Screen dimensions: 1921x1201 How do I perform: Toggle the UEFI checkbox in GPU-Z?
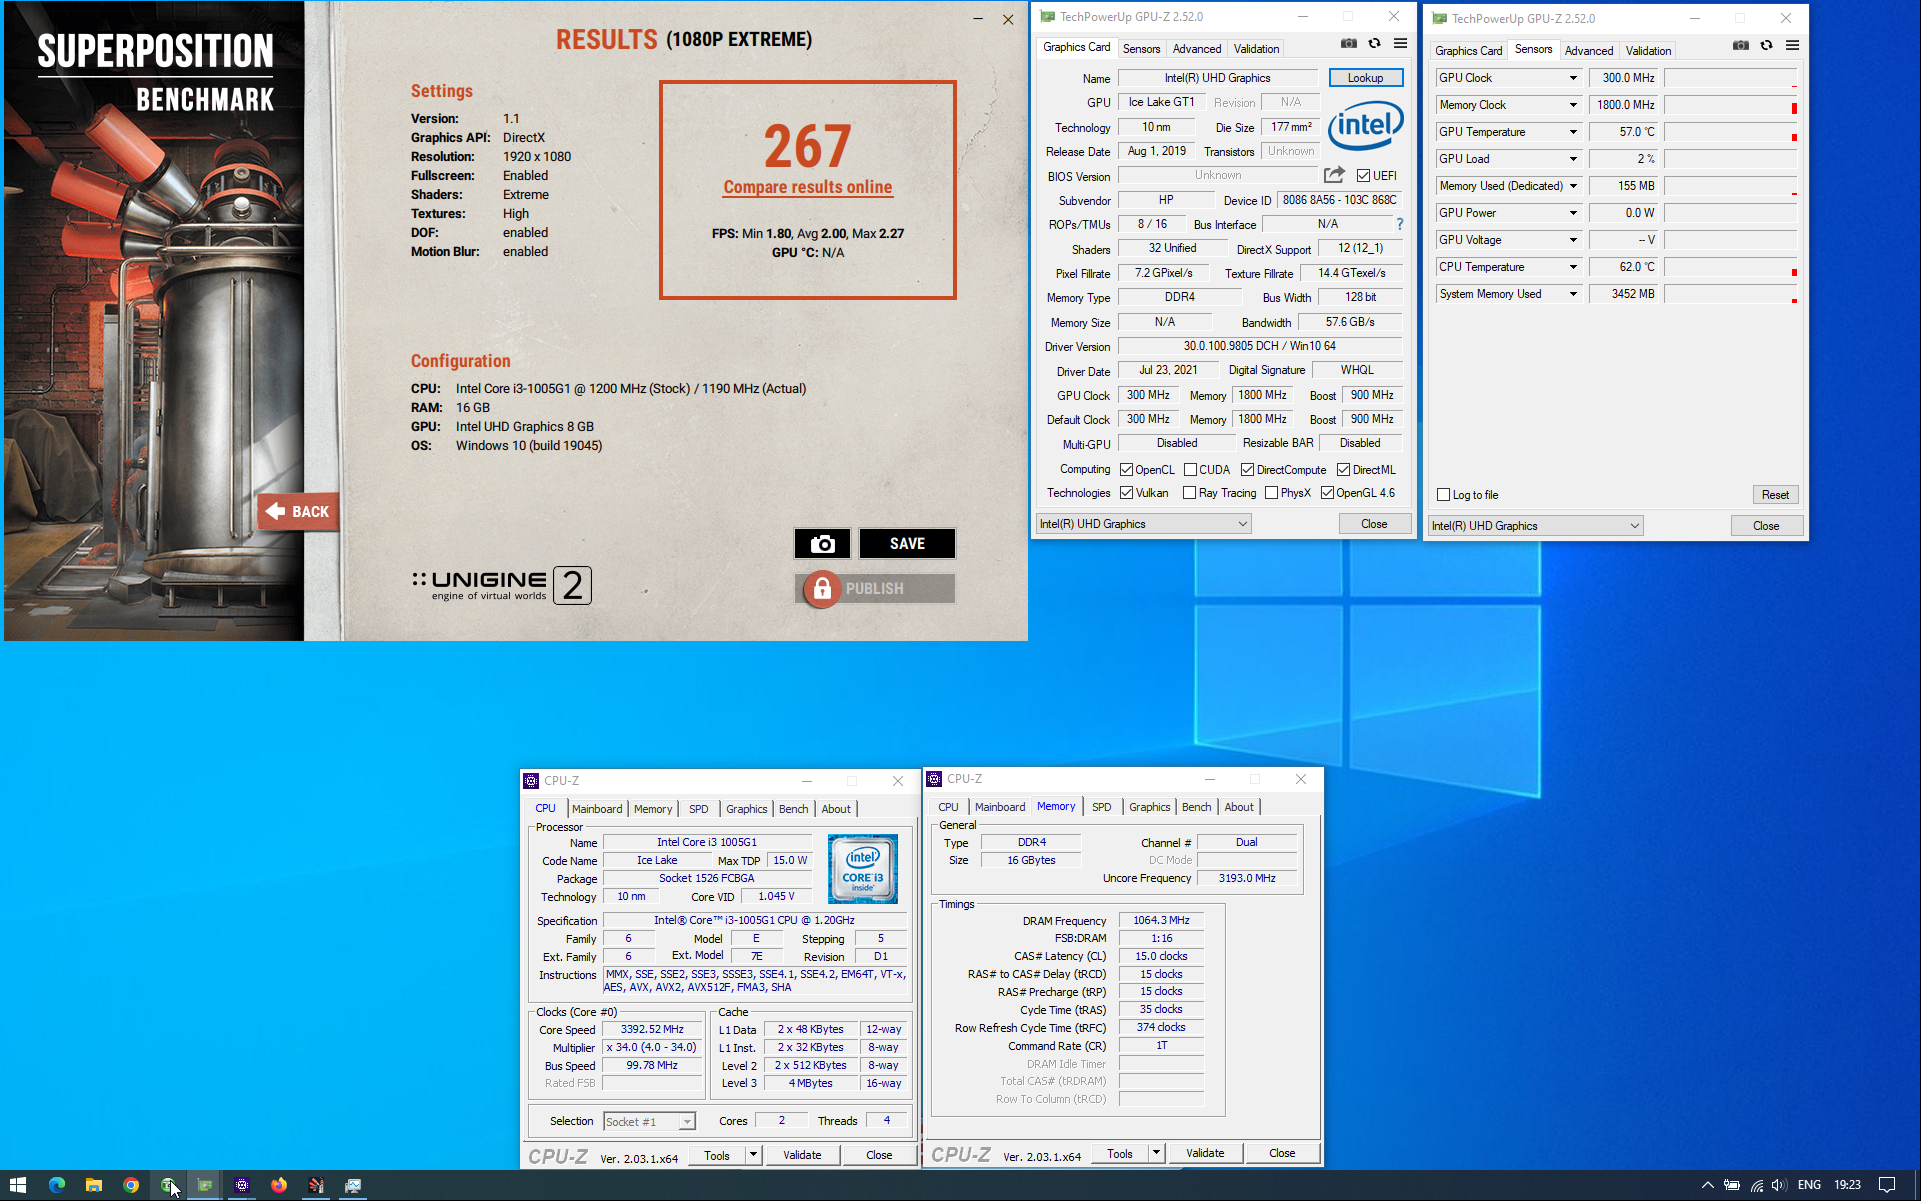coord(1363,176)
